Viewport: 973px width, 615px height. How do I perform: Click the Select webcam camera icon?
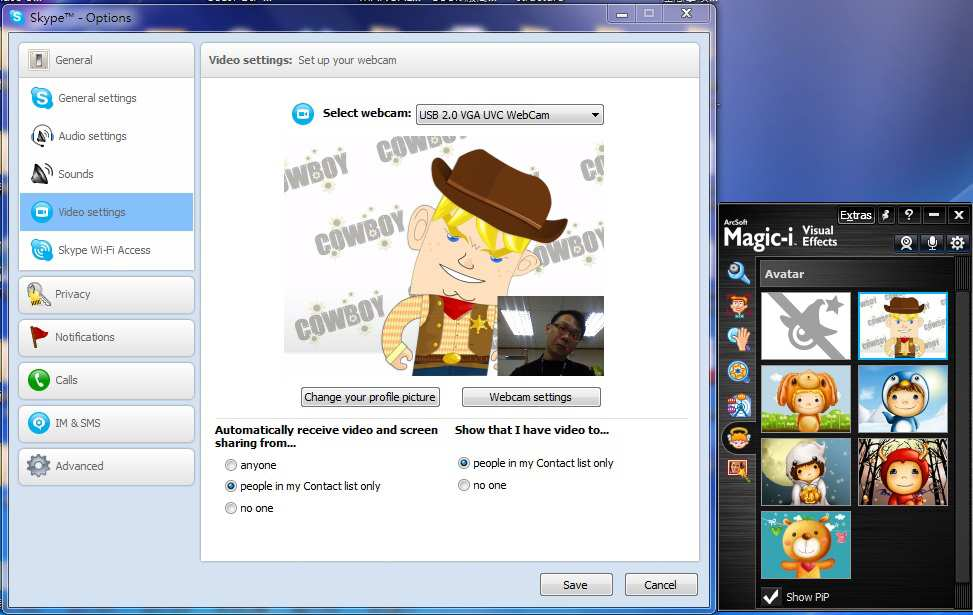[x=303, y=114]
